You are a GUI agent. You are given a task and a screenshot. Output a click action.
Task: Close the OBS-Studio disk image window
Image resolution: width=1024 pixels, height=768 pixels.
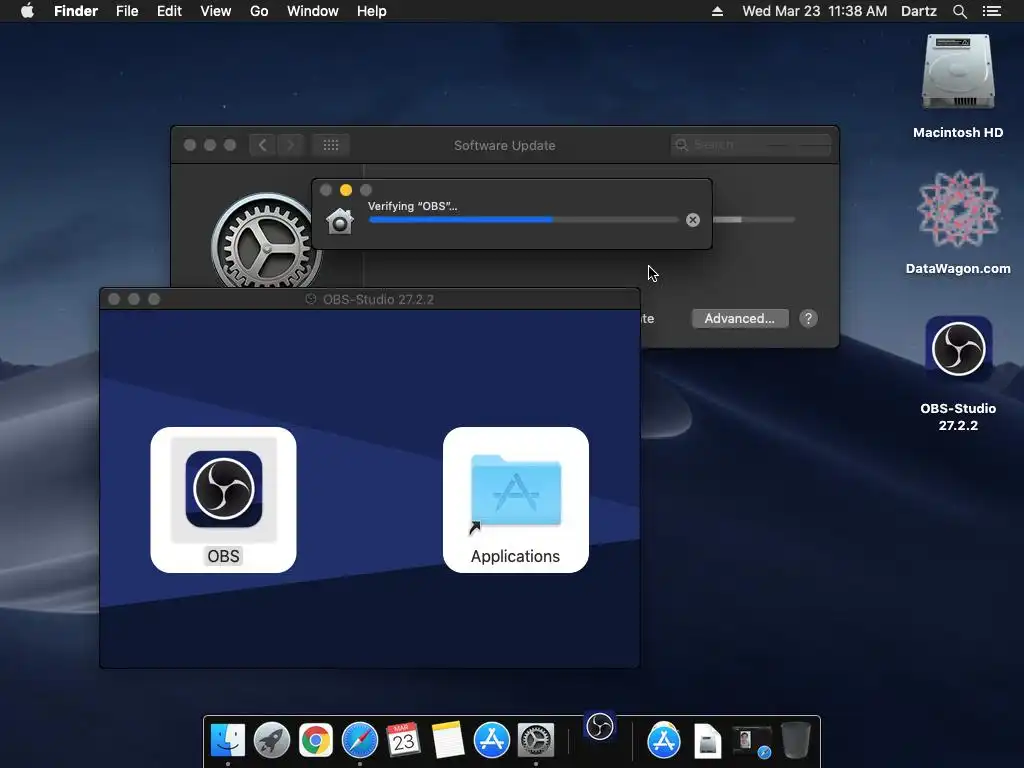click(114, 299)
